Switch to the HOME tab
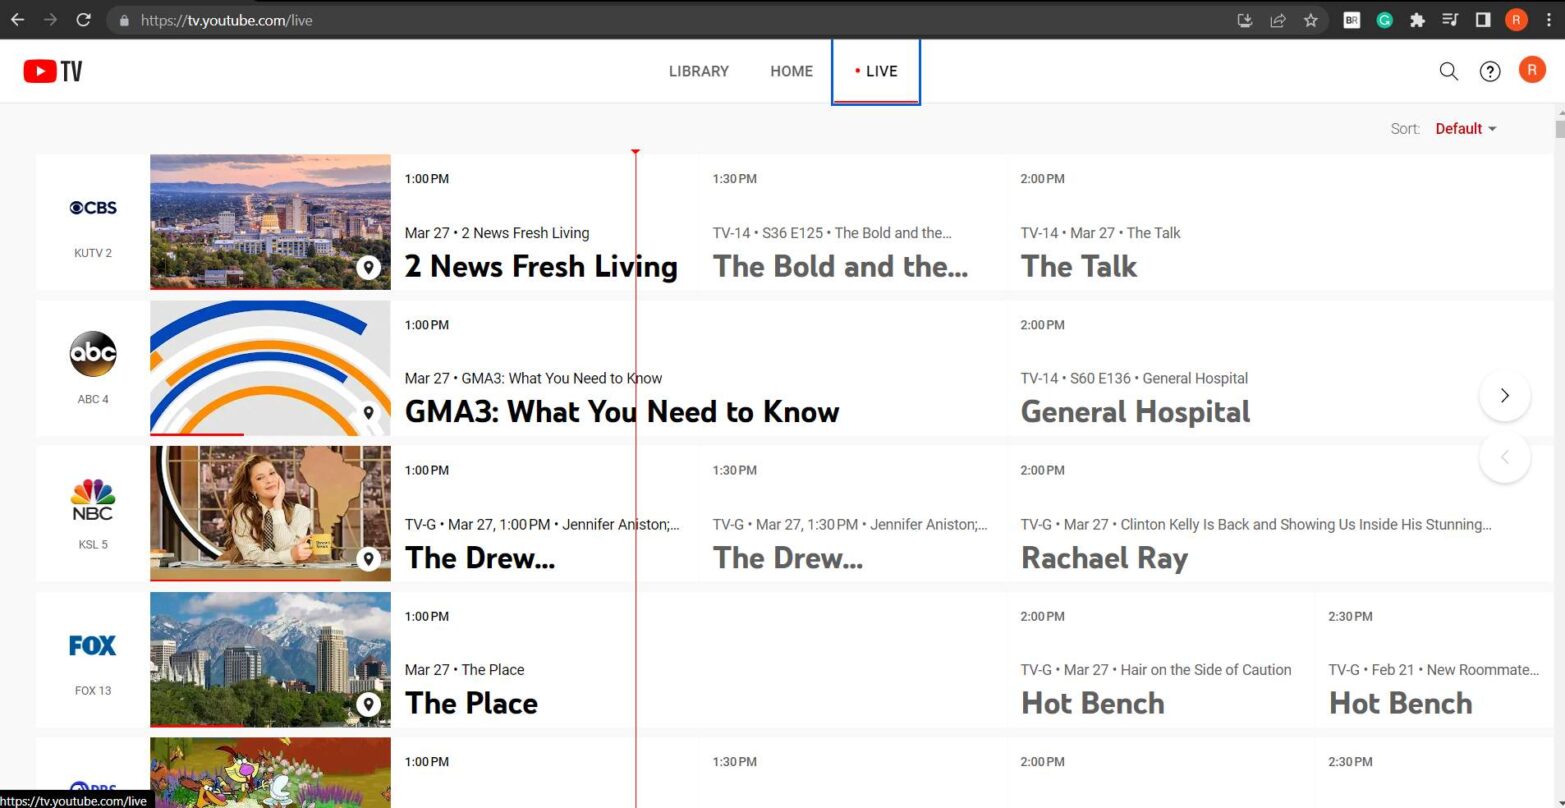This screenshot has width=1565, height=808. coord(791,71)
